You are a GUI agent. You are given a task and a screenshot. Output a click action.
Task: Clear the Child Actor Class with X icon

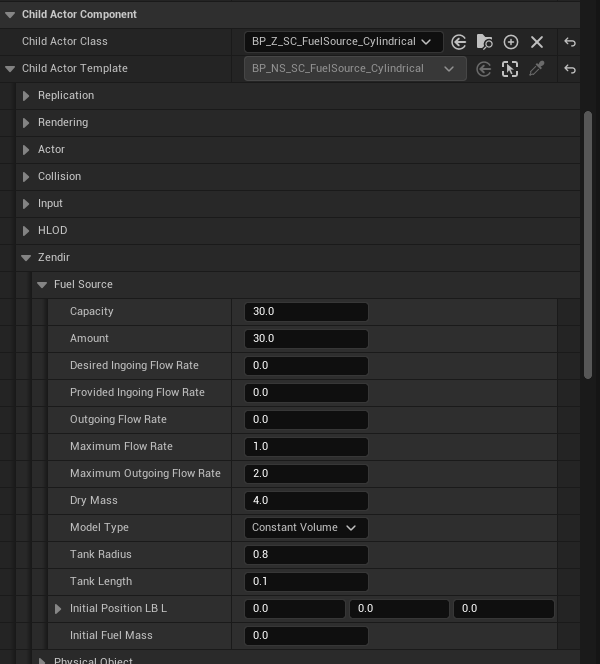(537, 42)
